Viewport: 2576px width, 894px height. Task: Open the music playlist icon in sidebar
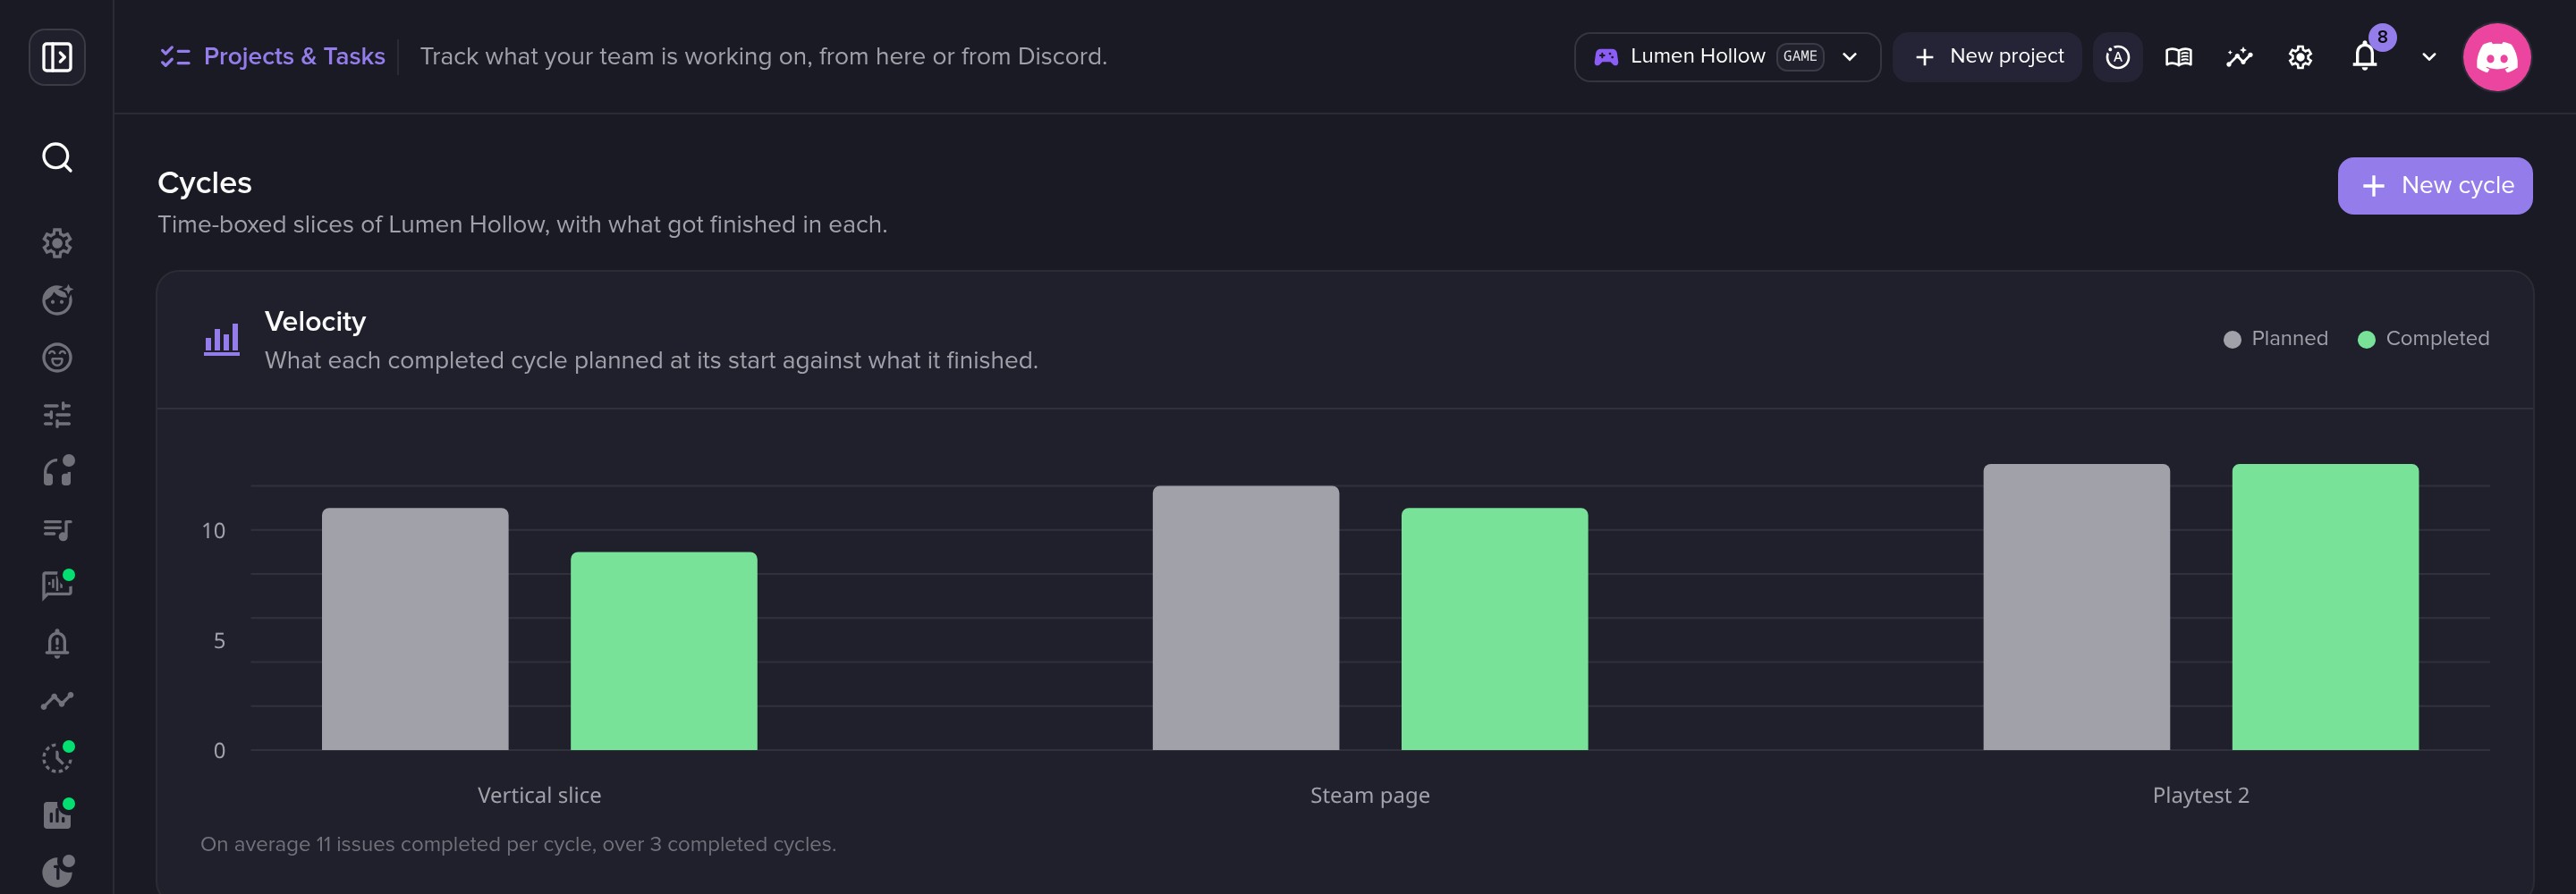(57, 529)
